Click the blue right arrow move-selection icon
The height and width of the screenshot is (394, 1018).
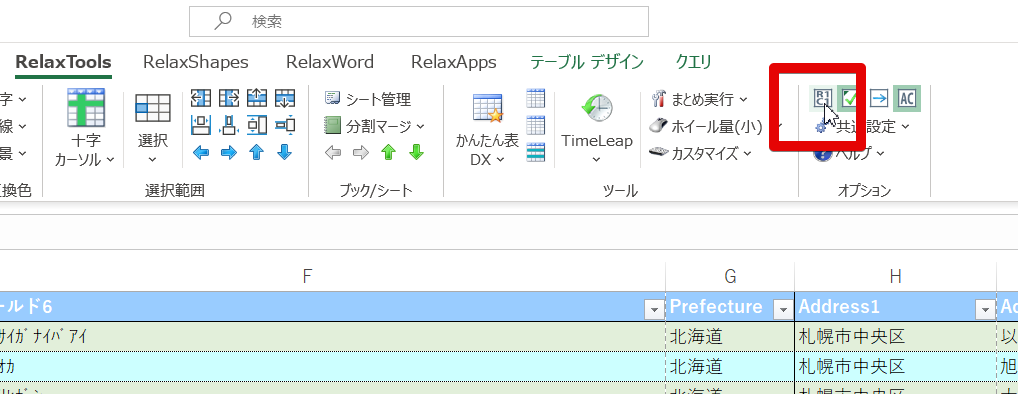[229, 153]
